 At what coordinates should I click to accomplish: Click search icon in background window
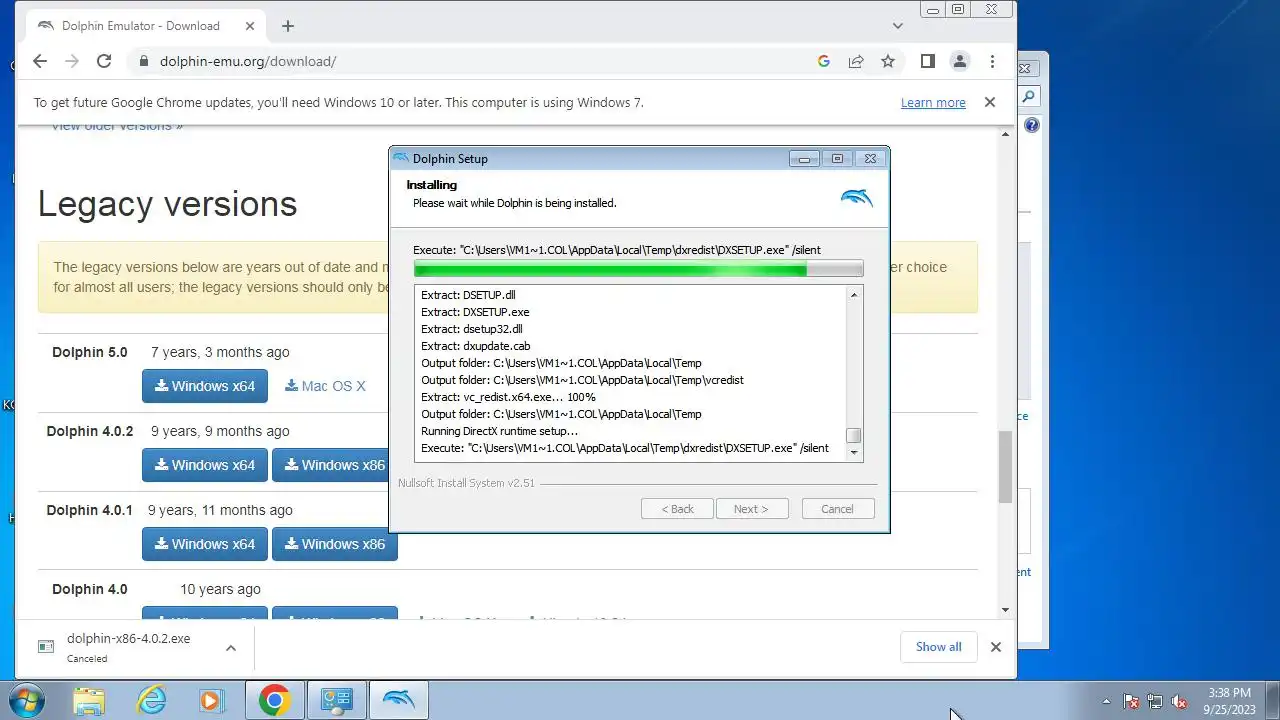tap(1029, 97)
